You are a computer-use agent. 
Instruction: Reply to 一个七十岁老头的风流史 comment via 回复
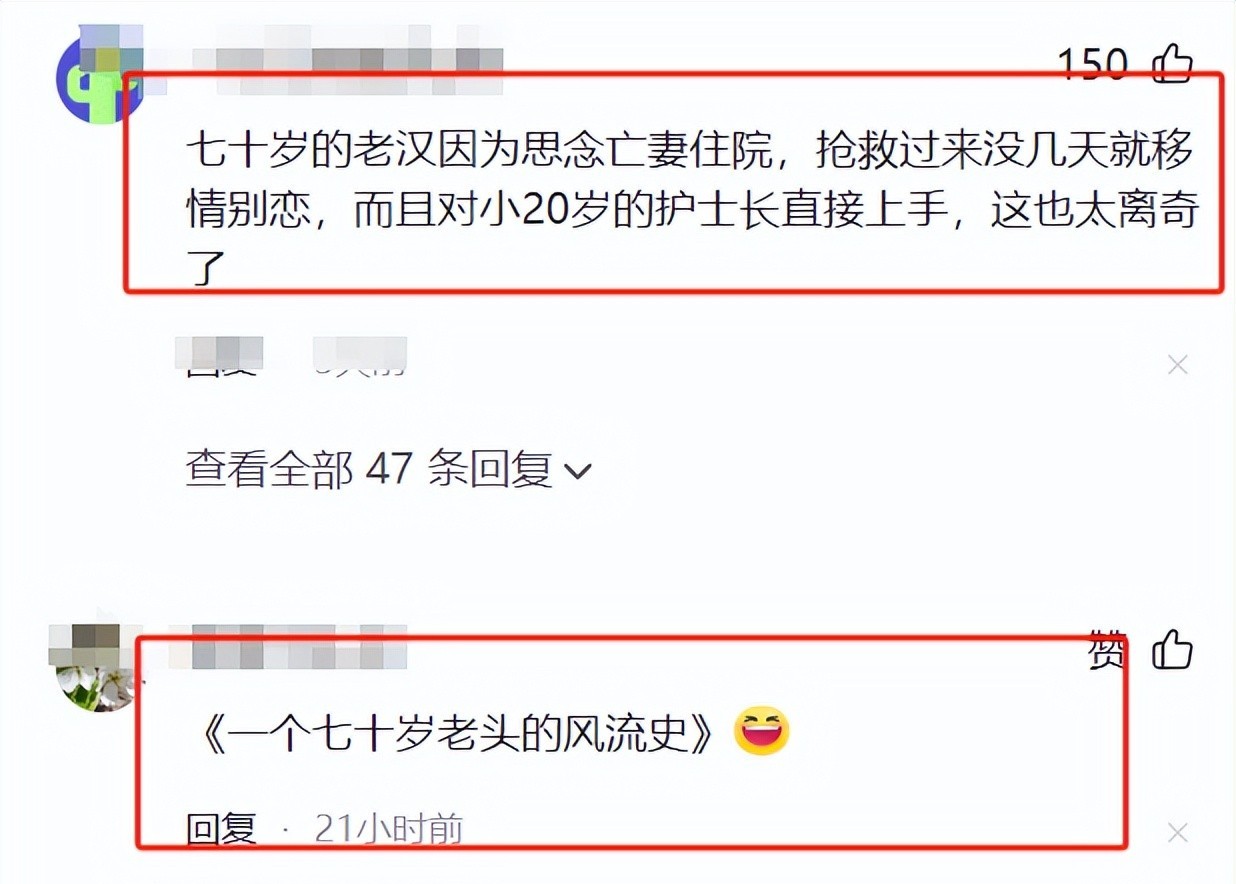(x=221, y=829)
